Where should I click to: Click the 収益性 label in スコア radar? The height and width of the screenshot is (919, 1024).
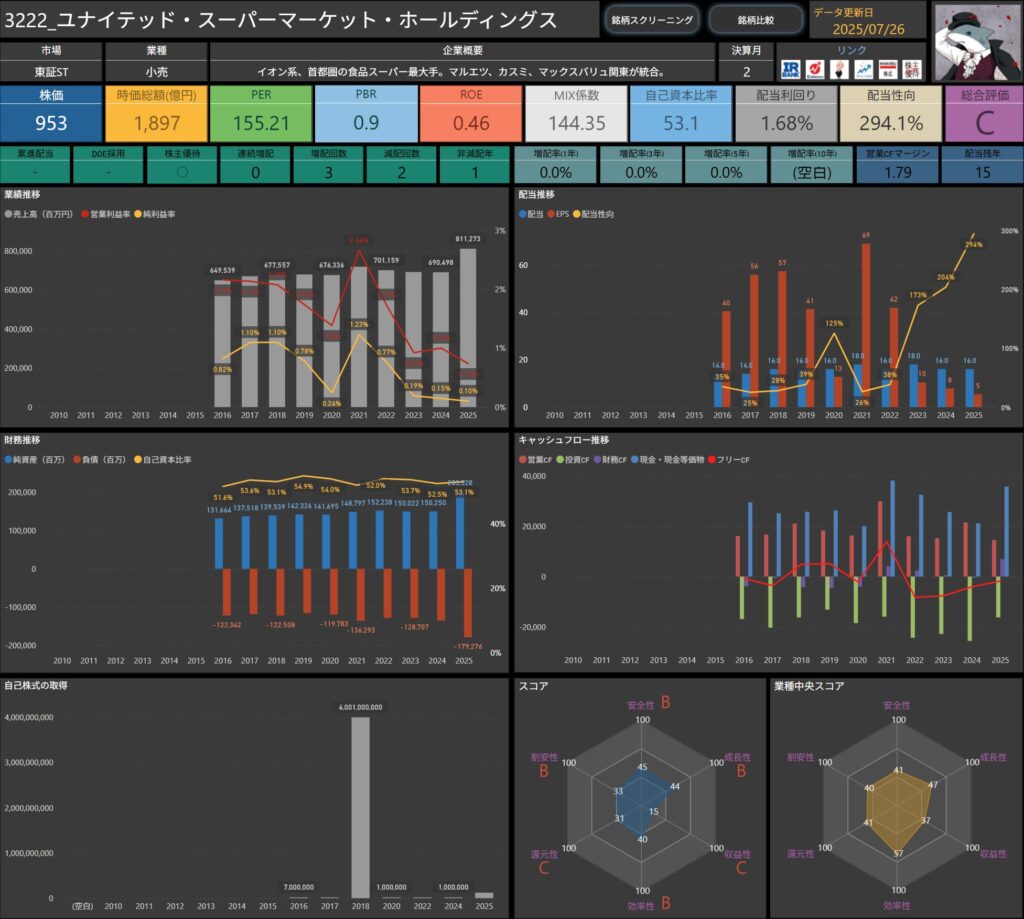pos(737,854)
